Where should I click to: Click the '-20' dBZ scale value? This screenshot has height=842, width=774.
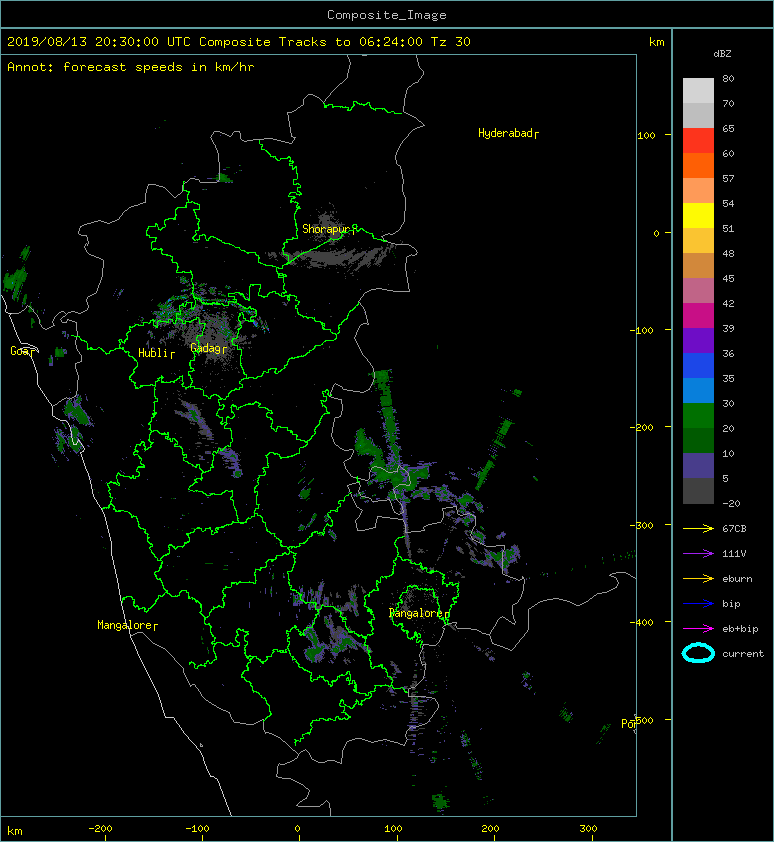coord(731,503)
